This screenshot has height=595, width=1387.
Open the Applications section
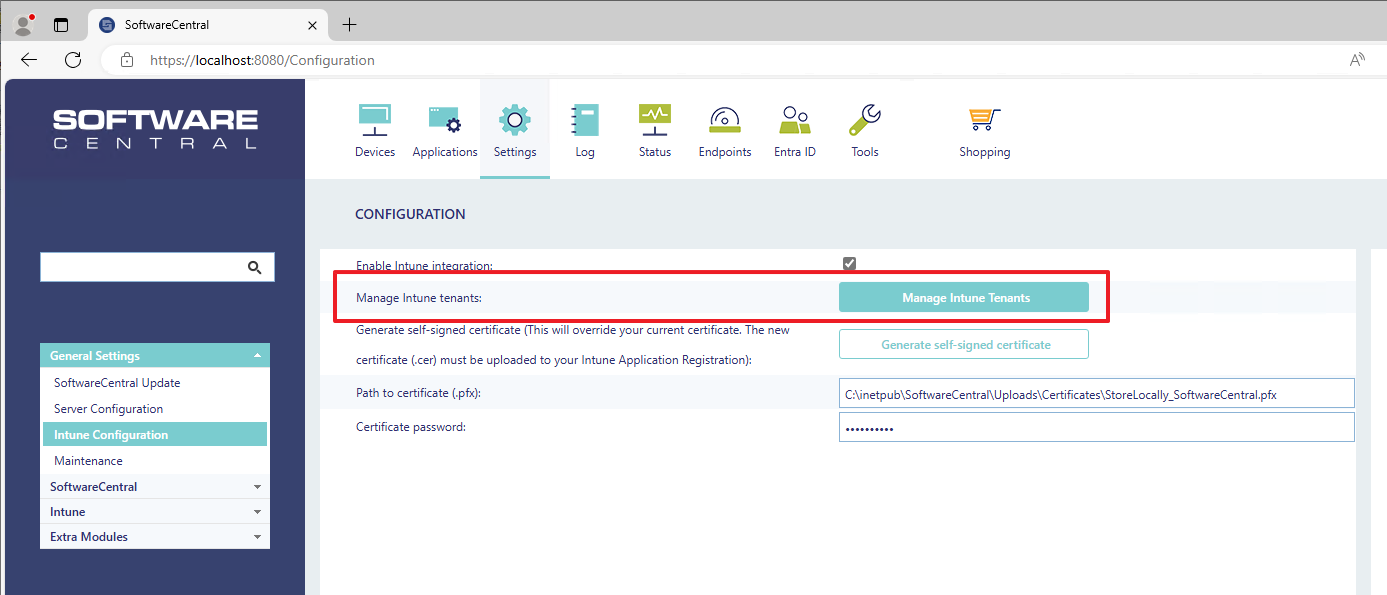[x=445, y=130]
